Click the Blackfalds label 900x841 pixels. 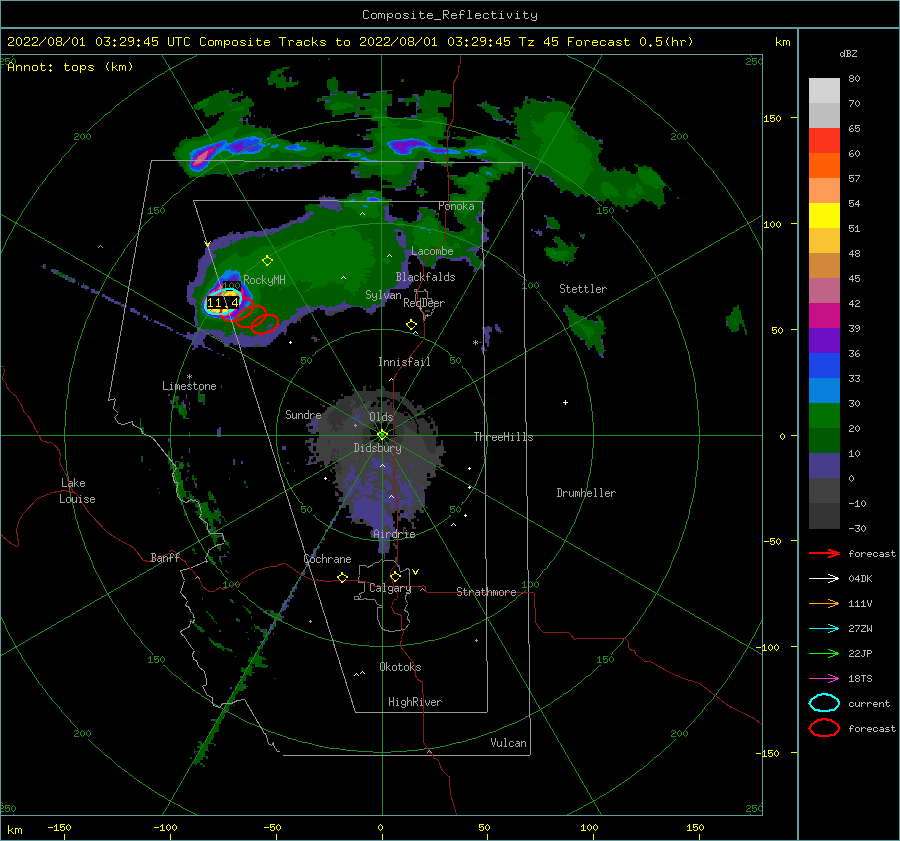coord(425,277)
